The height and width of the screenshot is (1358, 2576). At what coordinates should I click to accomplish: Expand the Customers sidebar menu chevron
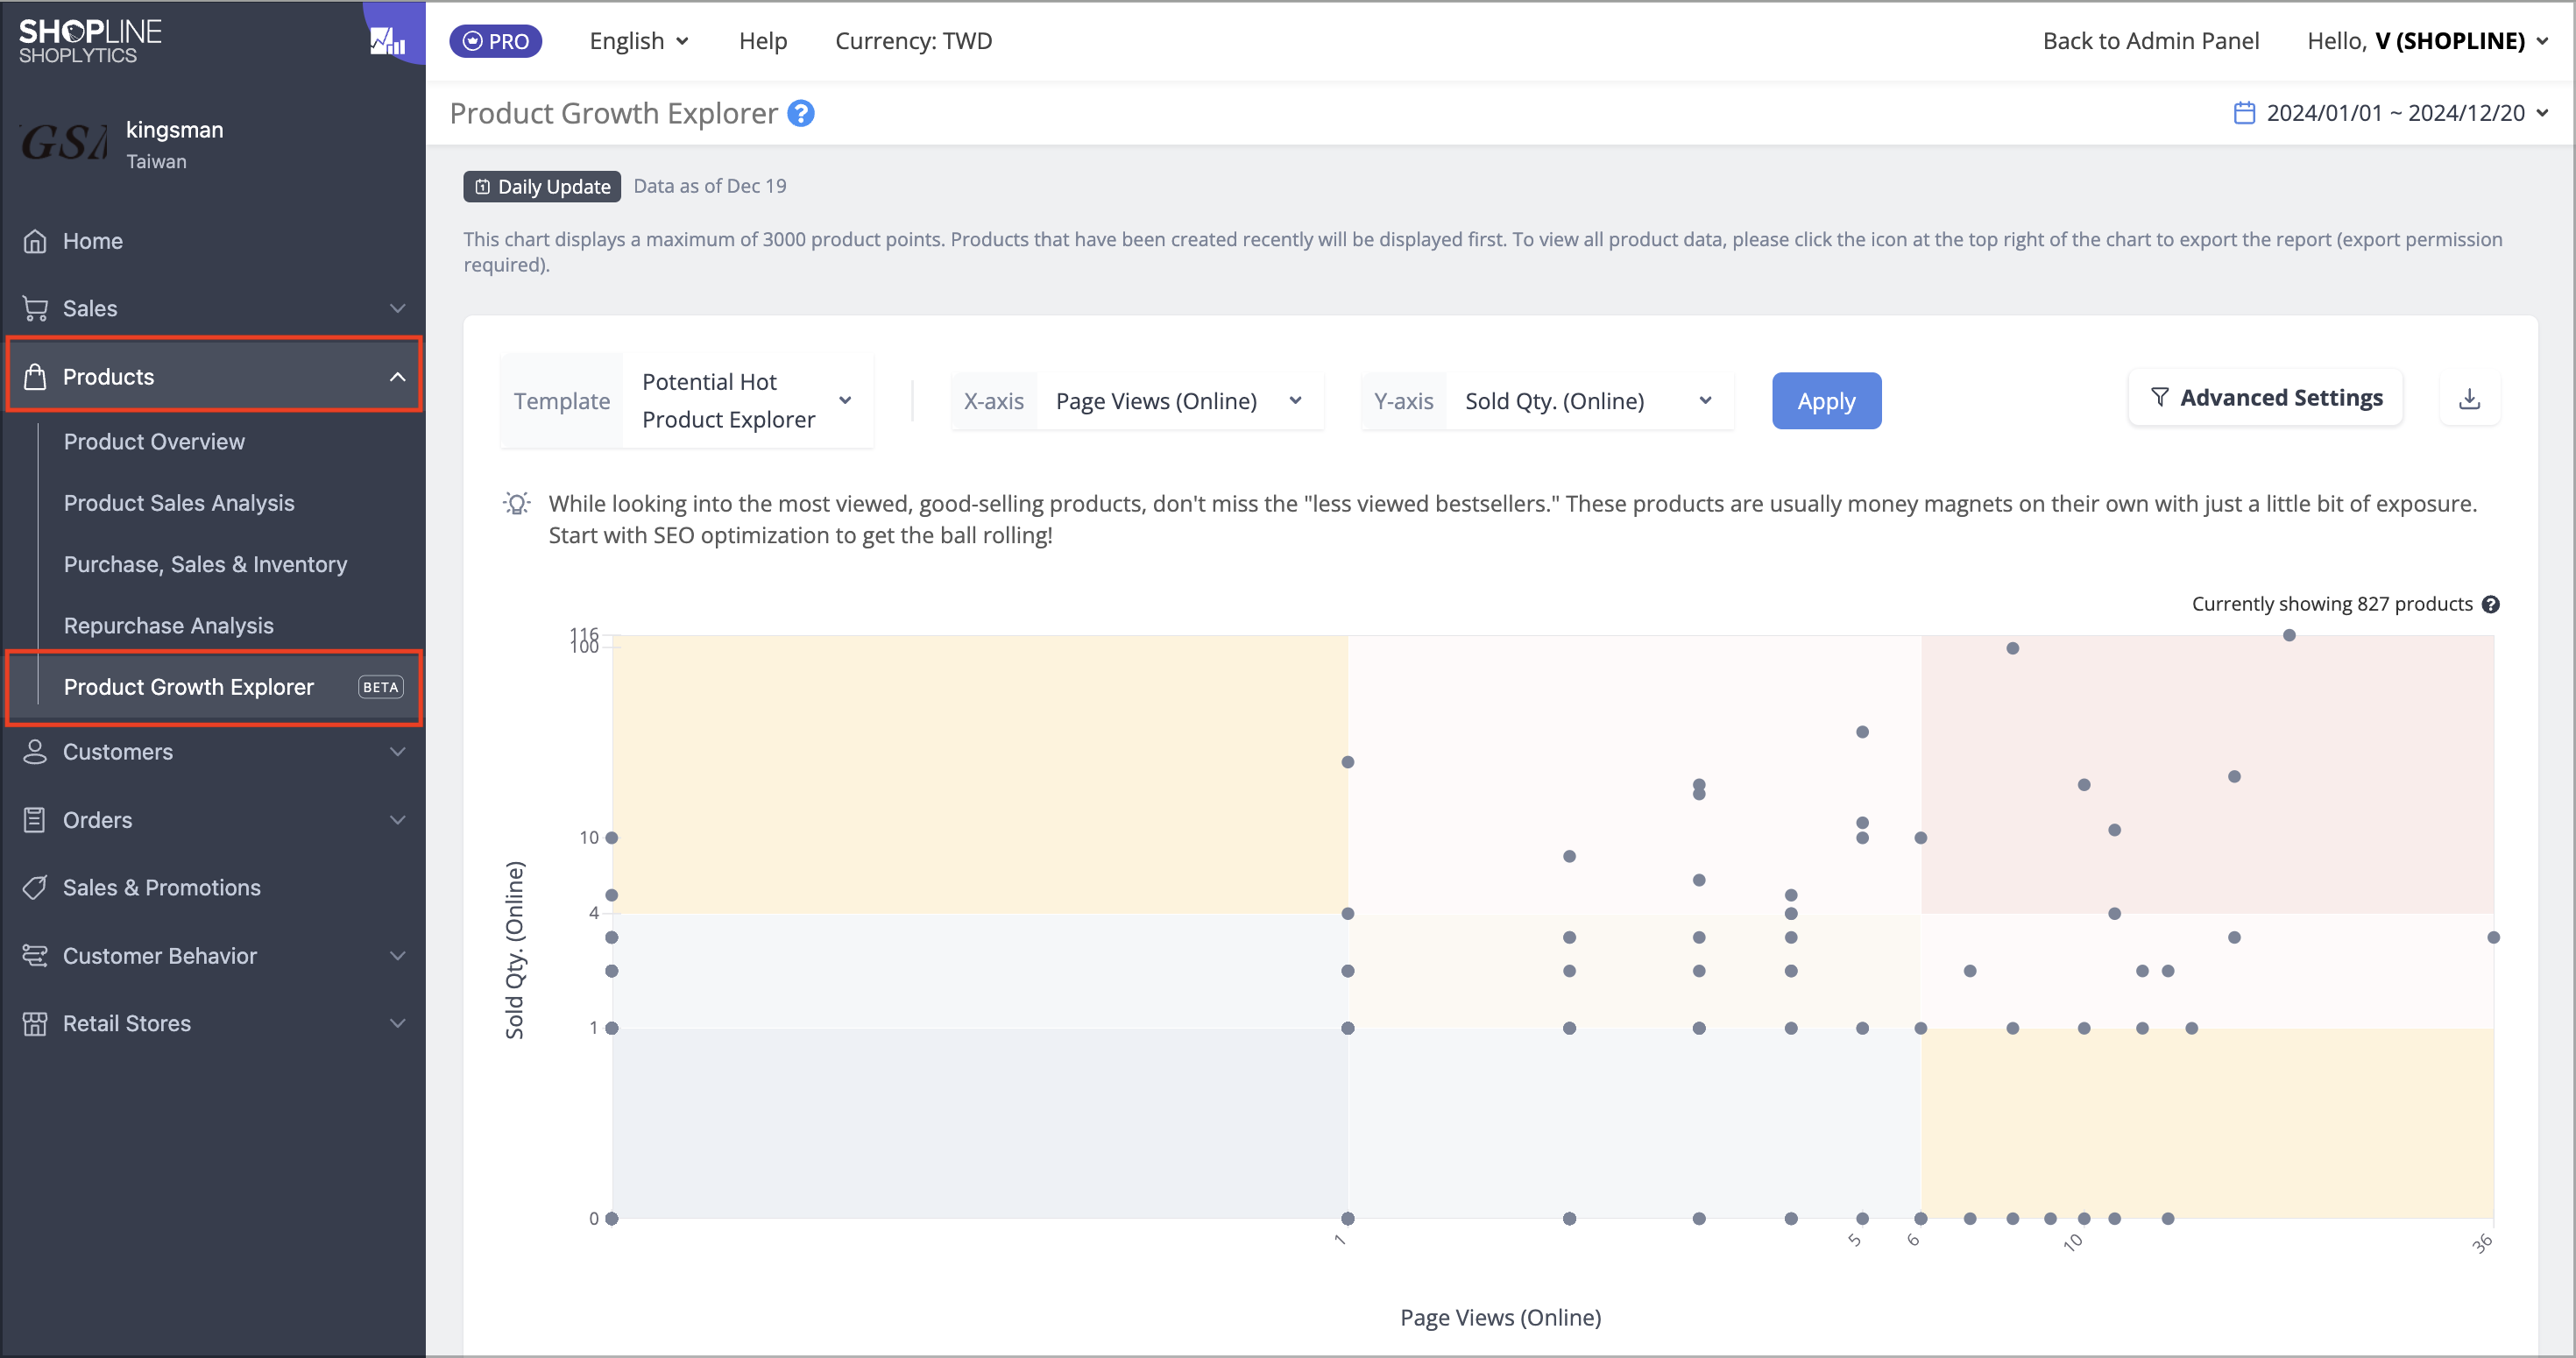[397, 752]
